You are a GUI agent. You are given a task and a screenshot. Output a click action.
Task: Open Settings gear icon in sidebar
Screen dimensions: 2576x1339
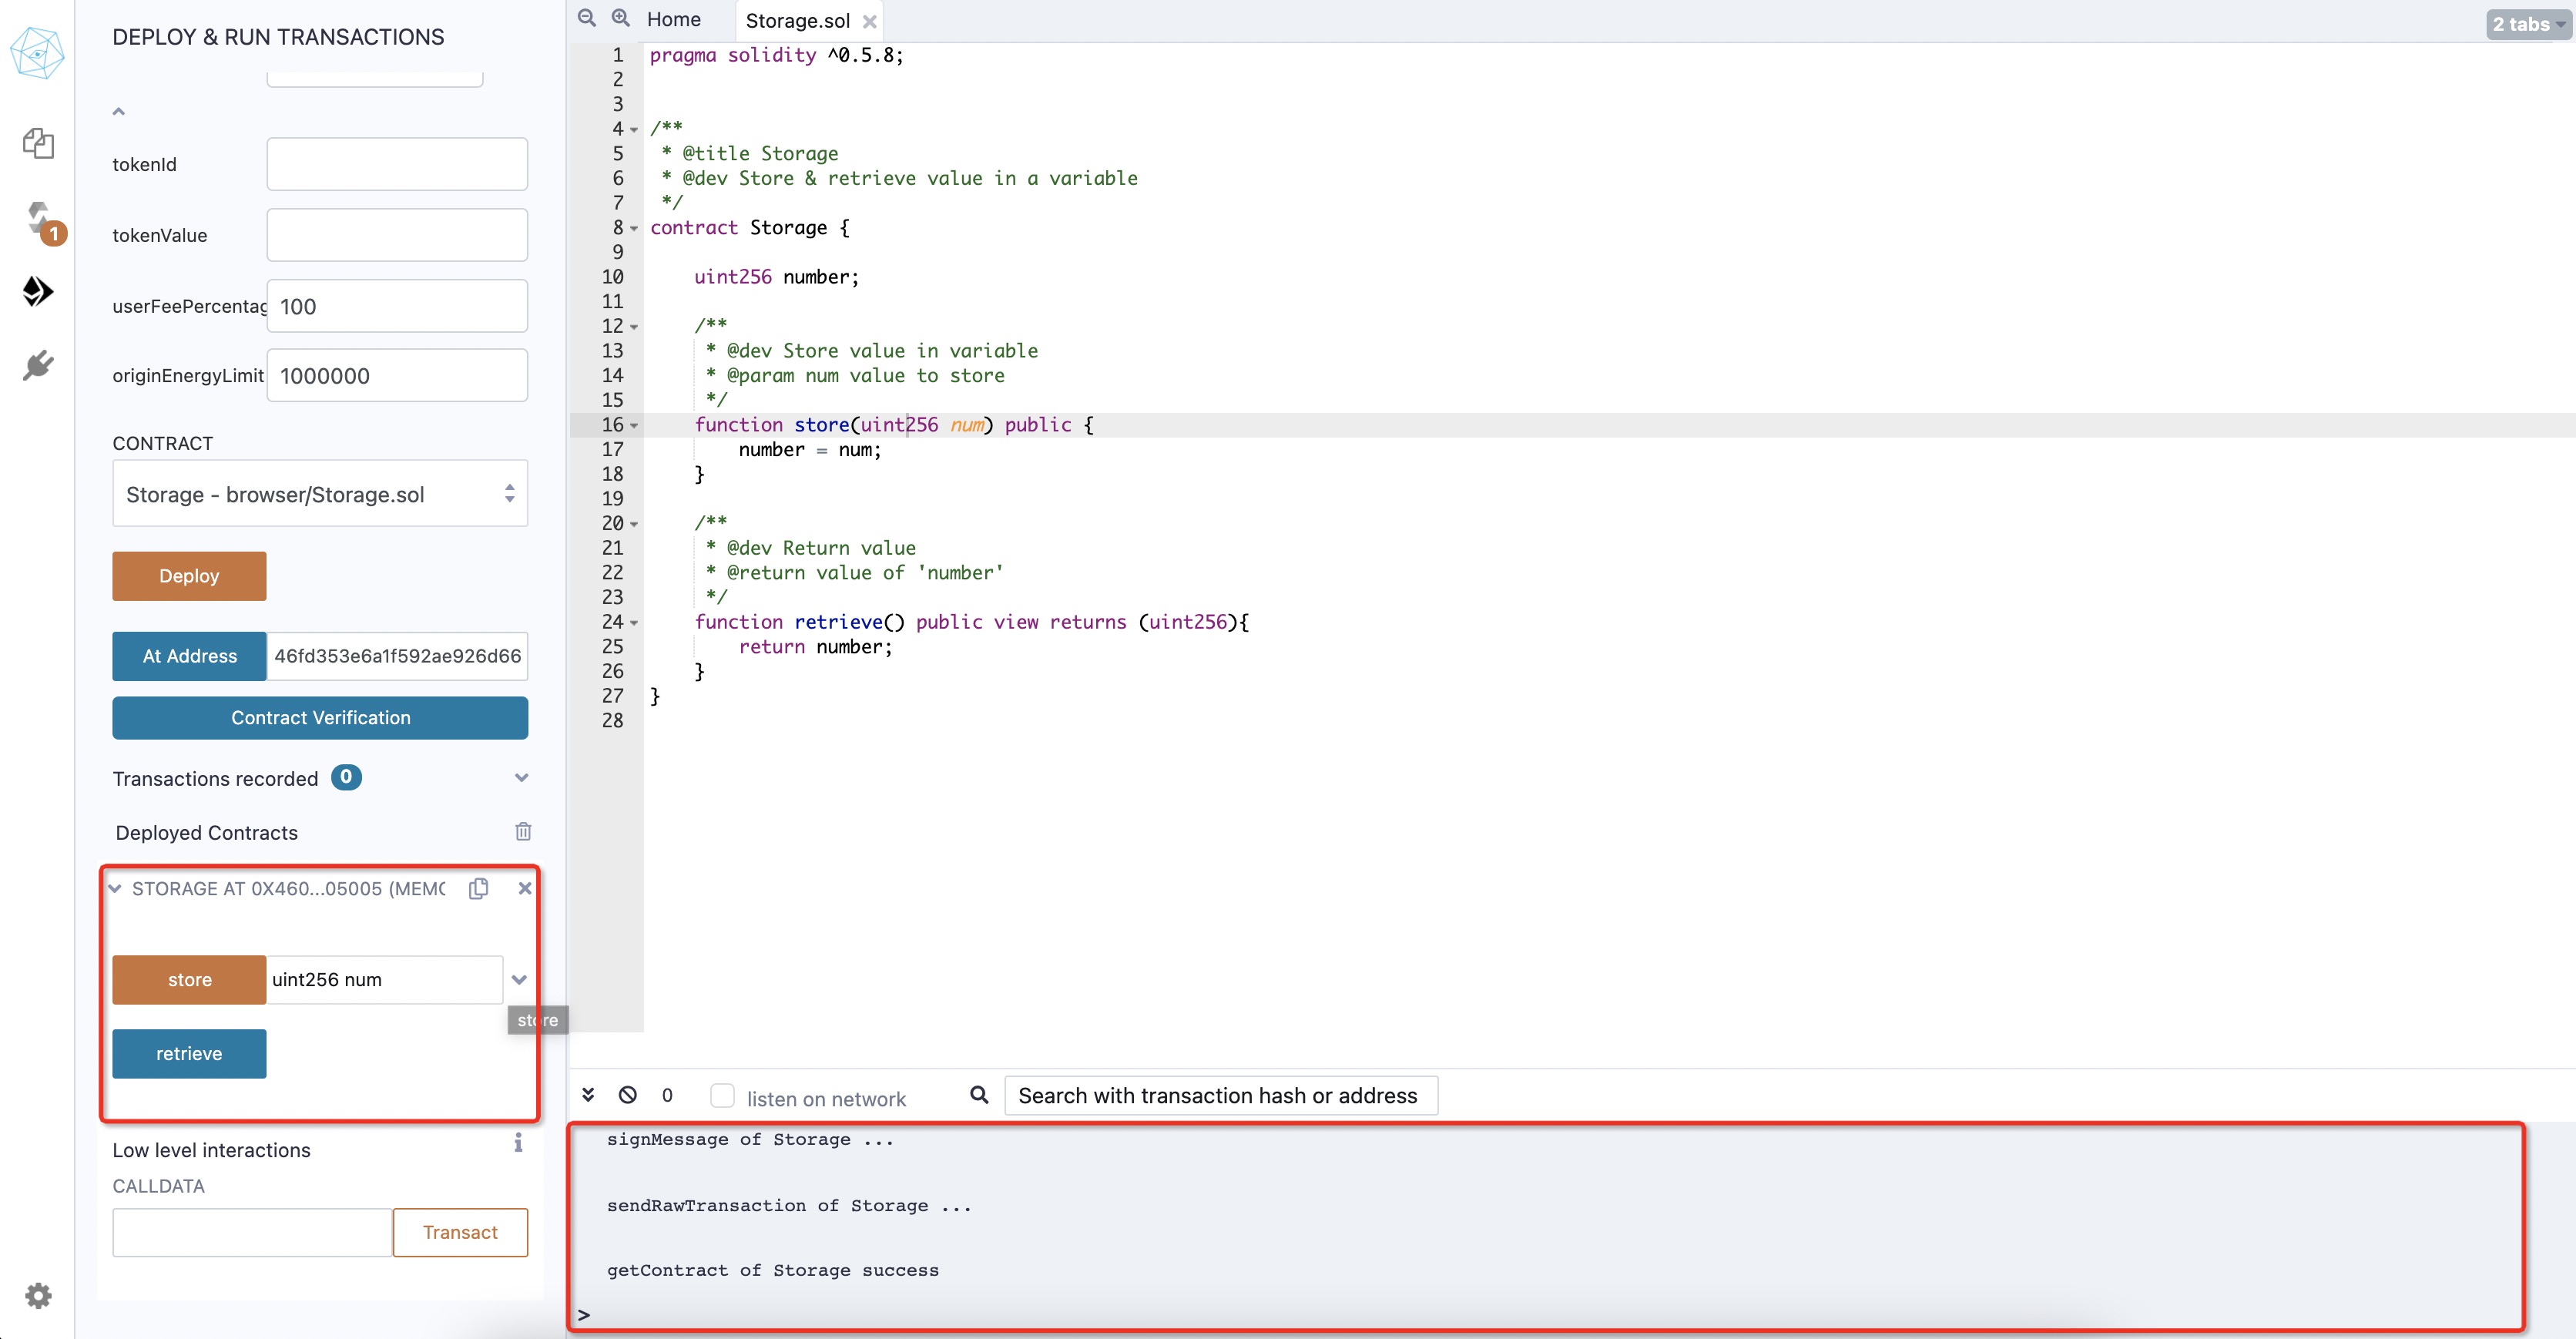38,1296
